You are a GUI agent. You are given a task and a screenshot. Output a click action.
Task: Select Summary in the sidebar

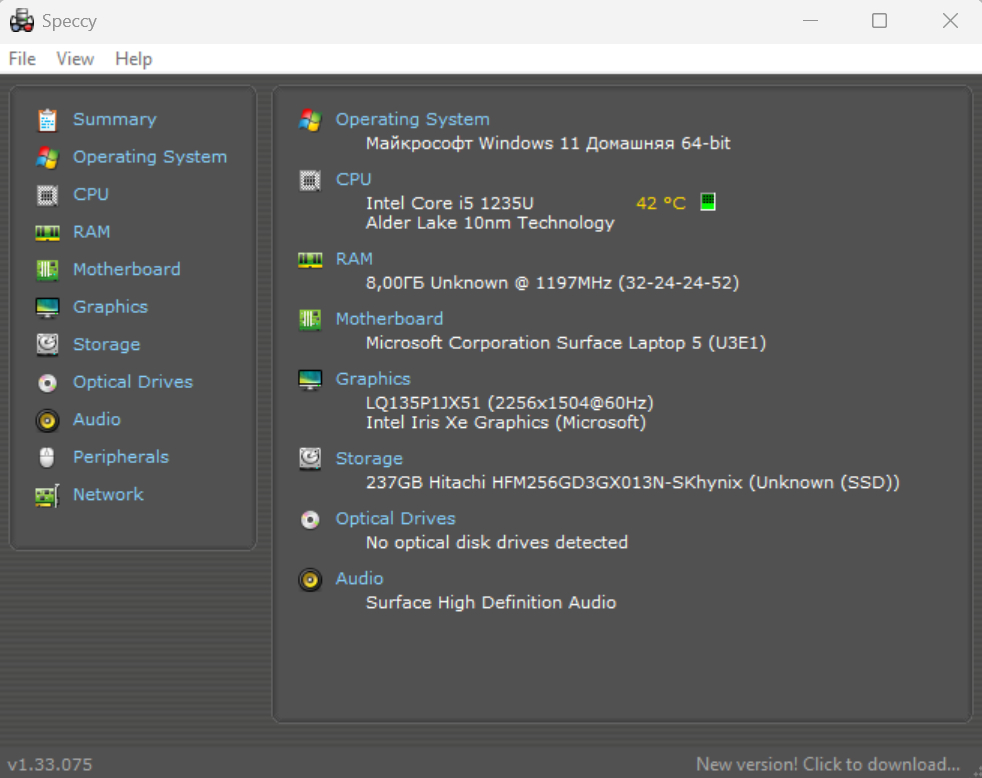[x=115, y=119]
